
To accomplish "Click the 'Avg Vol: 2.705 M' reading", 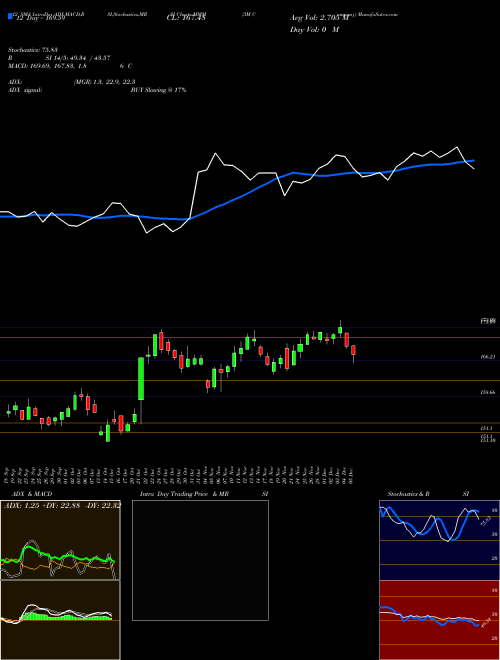I will click(x=319, y=18).
